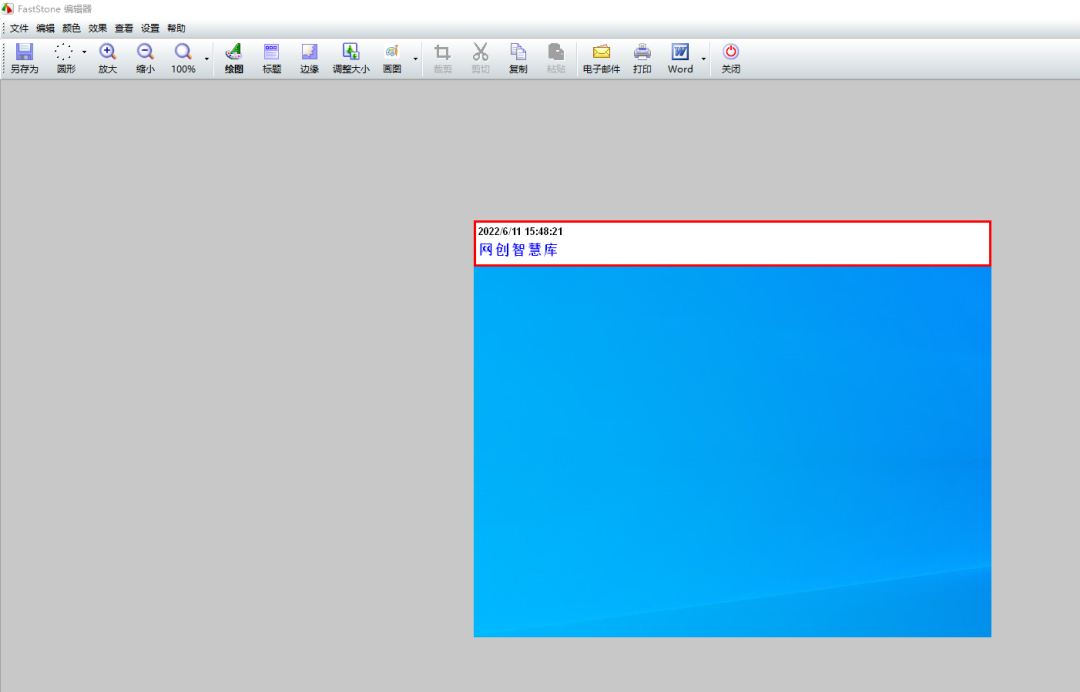Screen dimensions: 1080x692
Task: Zoom out with the 缩小 magnifier
Action: pyautogui.click(x=145, y=59)
